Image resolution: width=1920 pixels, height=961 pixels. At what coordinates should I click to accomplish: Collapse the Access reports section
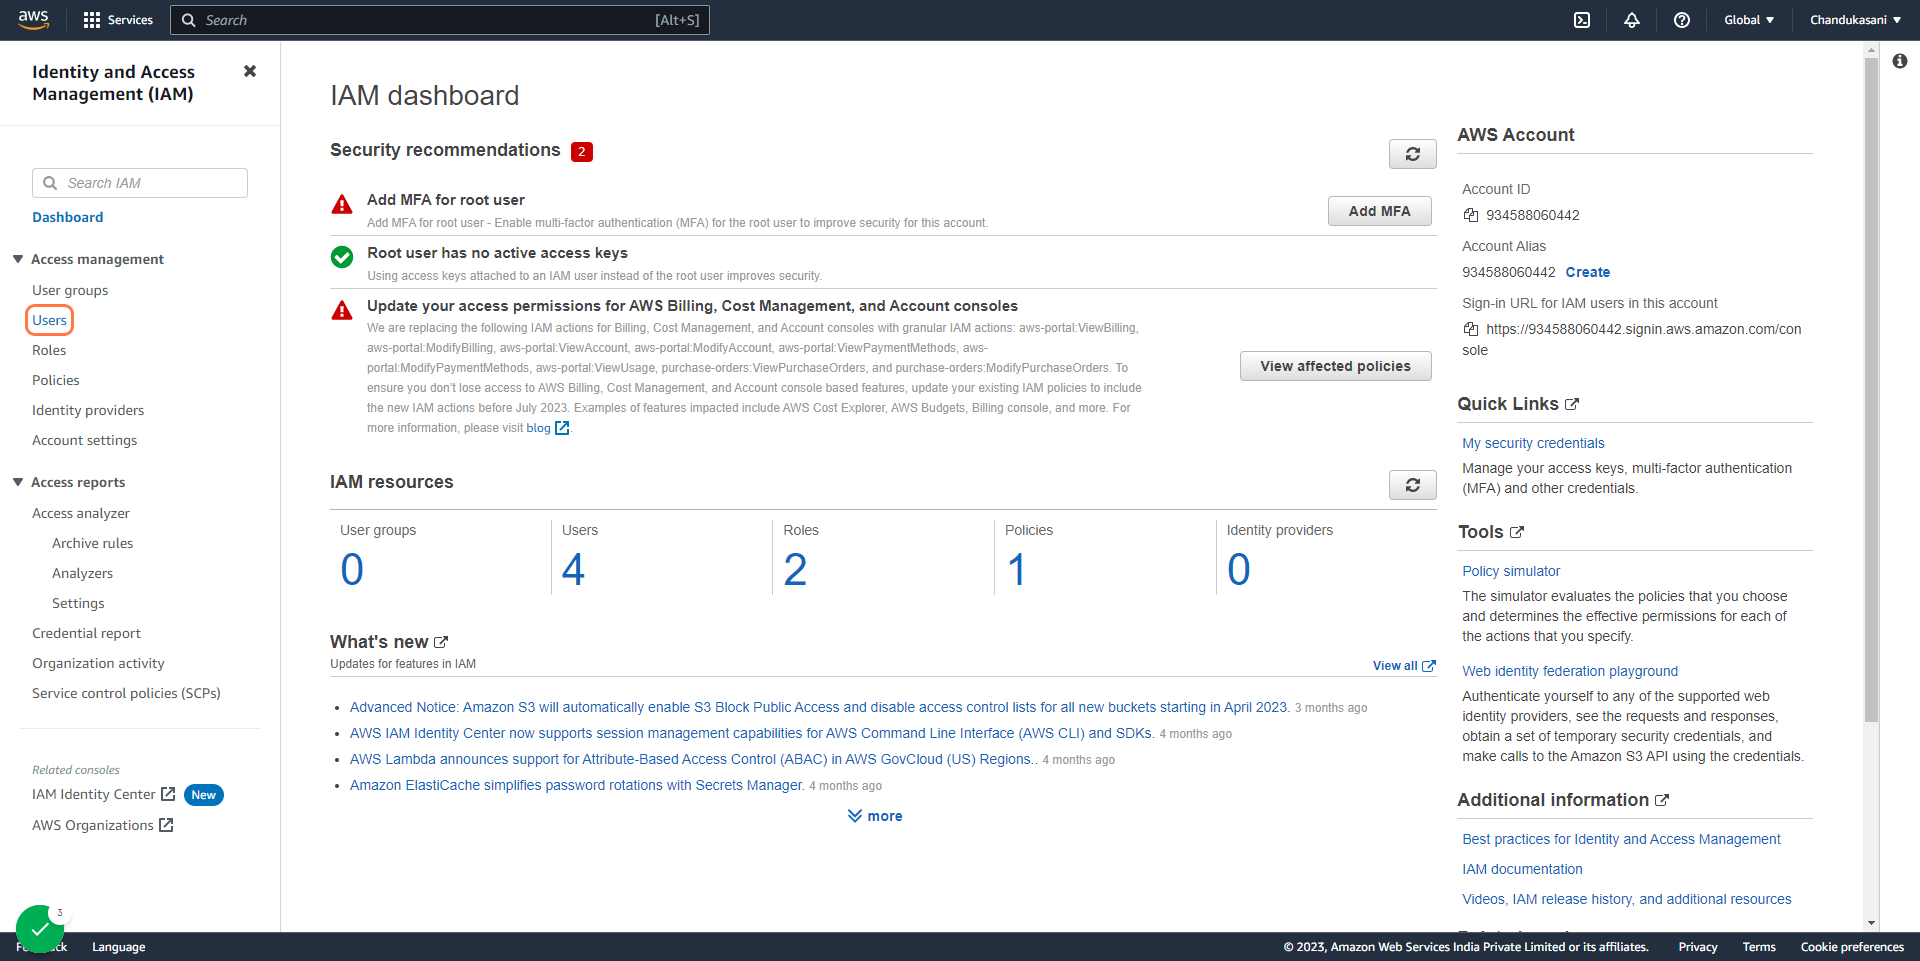click(18, 482)
